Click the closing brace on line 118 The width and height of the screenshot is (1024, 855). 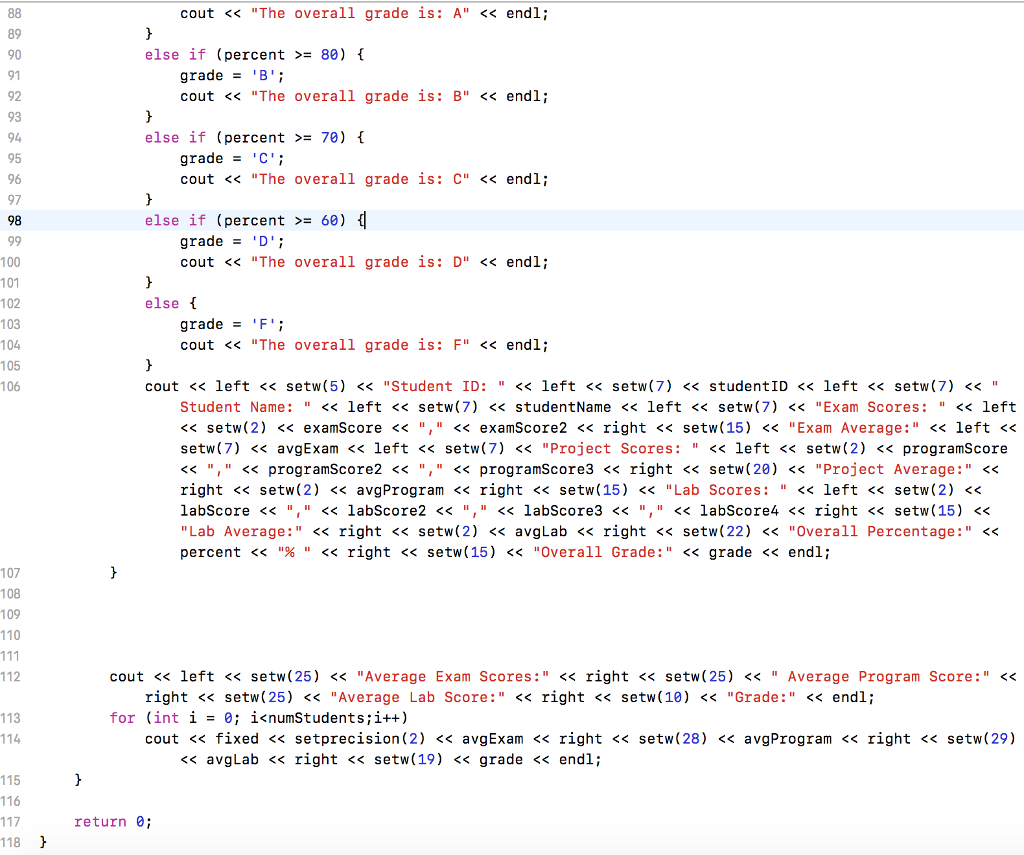pyautogui.click(x=43, y=843)
